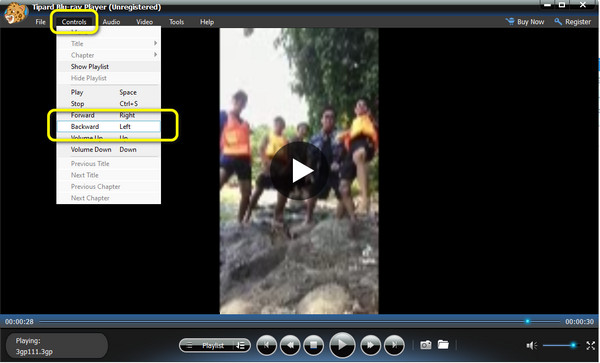Click the rewind button in control bar
The width and height of the screenshot is (600, 363).
[290, 345]
